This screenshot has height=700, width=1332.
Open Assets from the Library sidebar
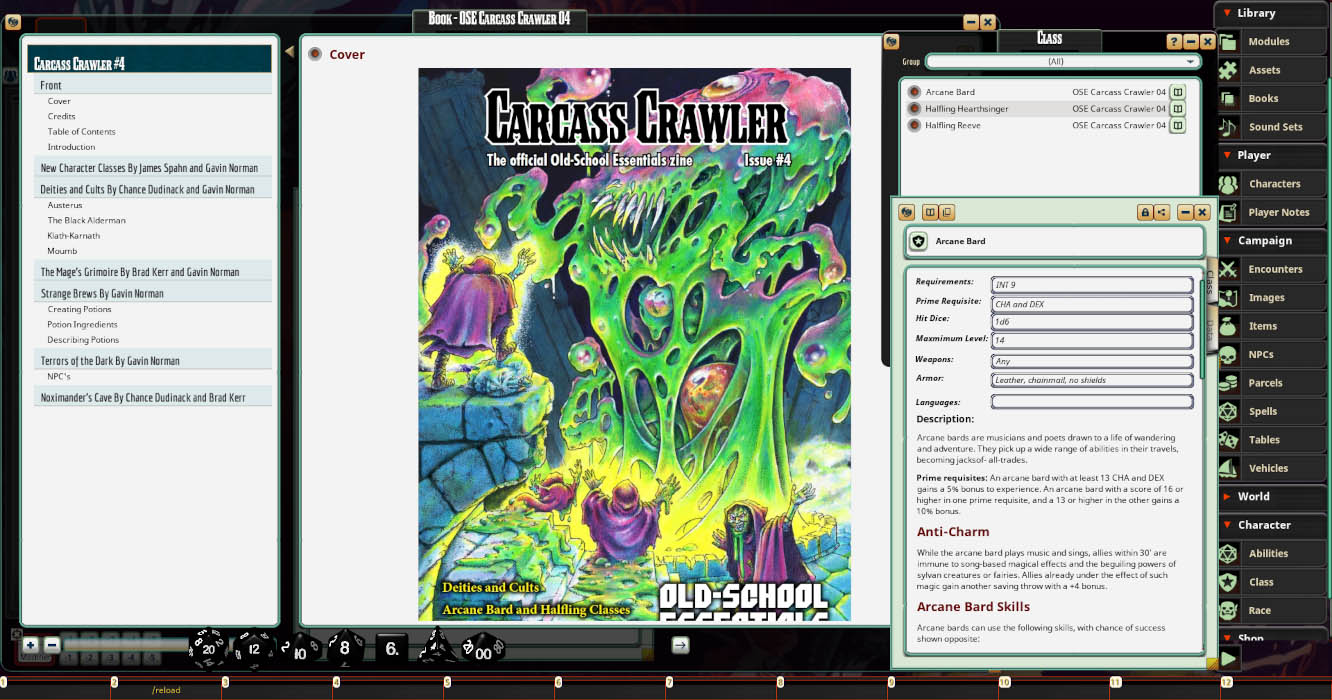click(x=1272, y=70)
